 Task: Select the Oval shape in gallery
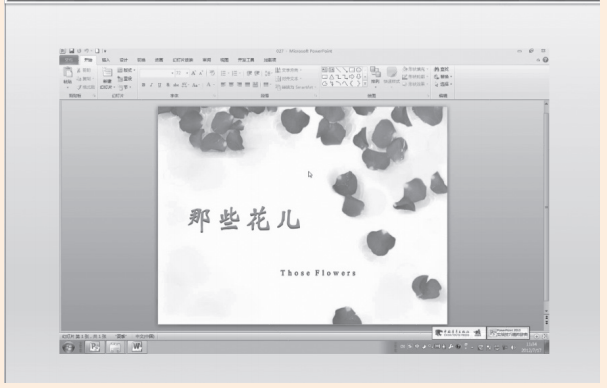coord(359,70)
